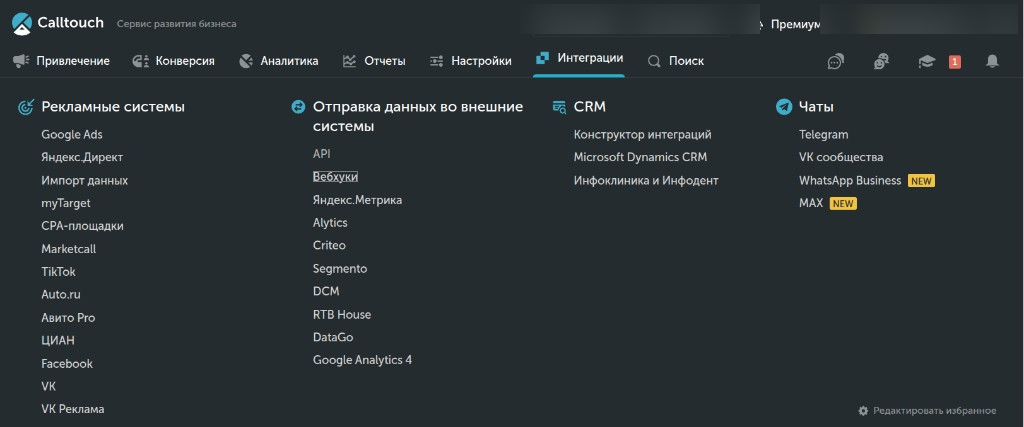Image resolution: width=1024 pixels, height=427 pixels.
Task: Open TikTok integration
Action: click(x=58, y=272)
